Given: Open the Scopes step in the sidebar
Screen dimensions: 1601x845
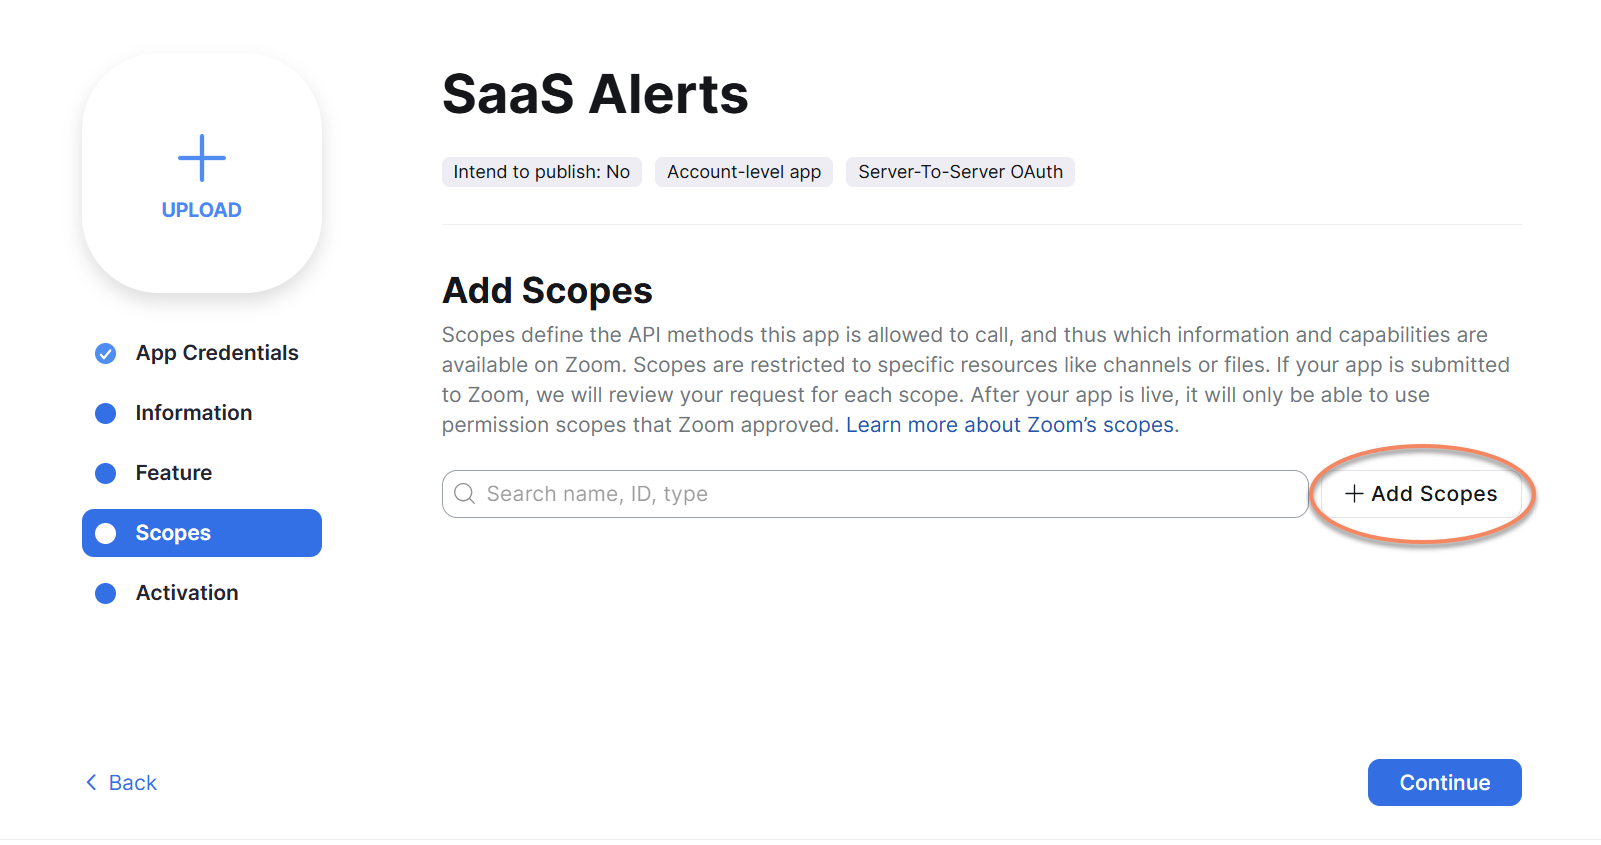Looking at the screenshot, I should pos(202,533).
